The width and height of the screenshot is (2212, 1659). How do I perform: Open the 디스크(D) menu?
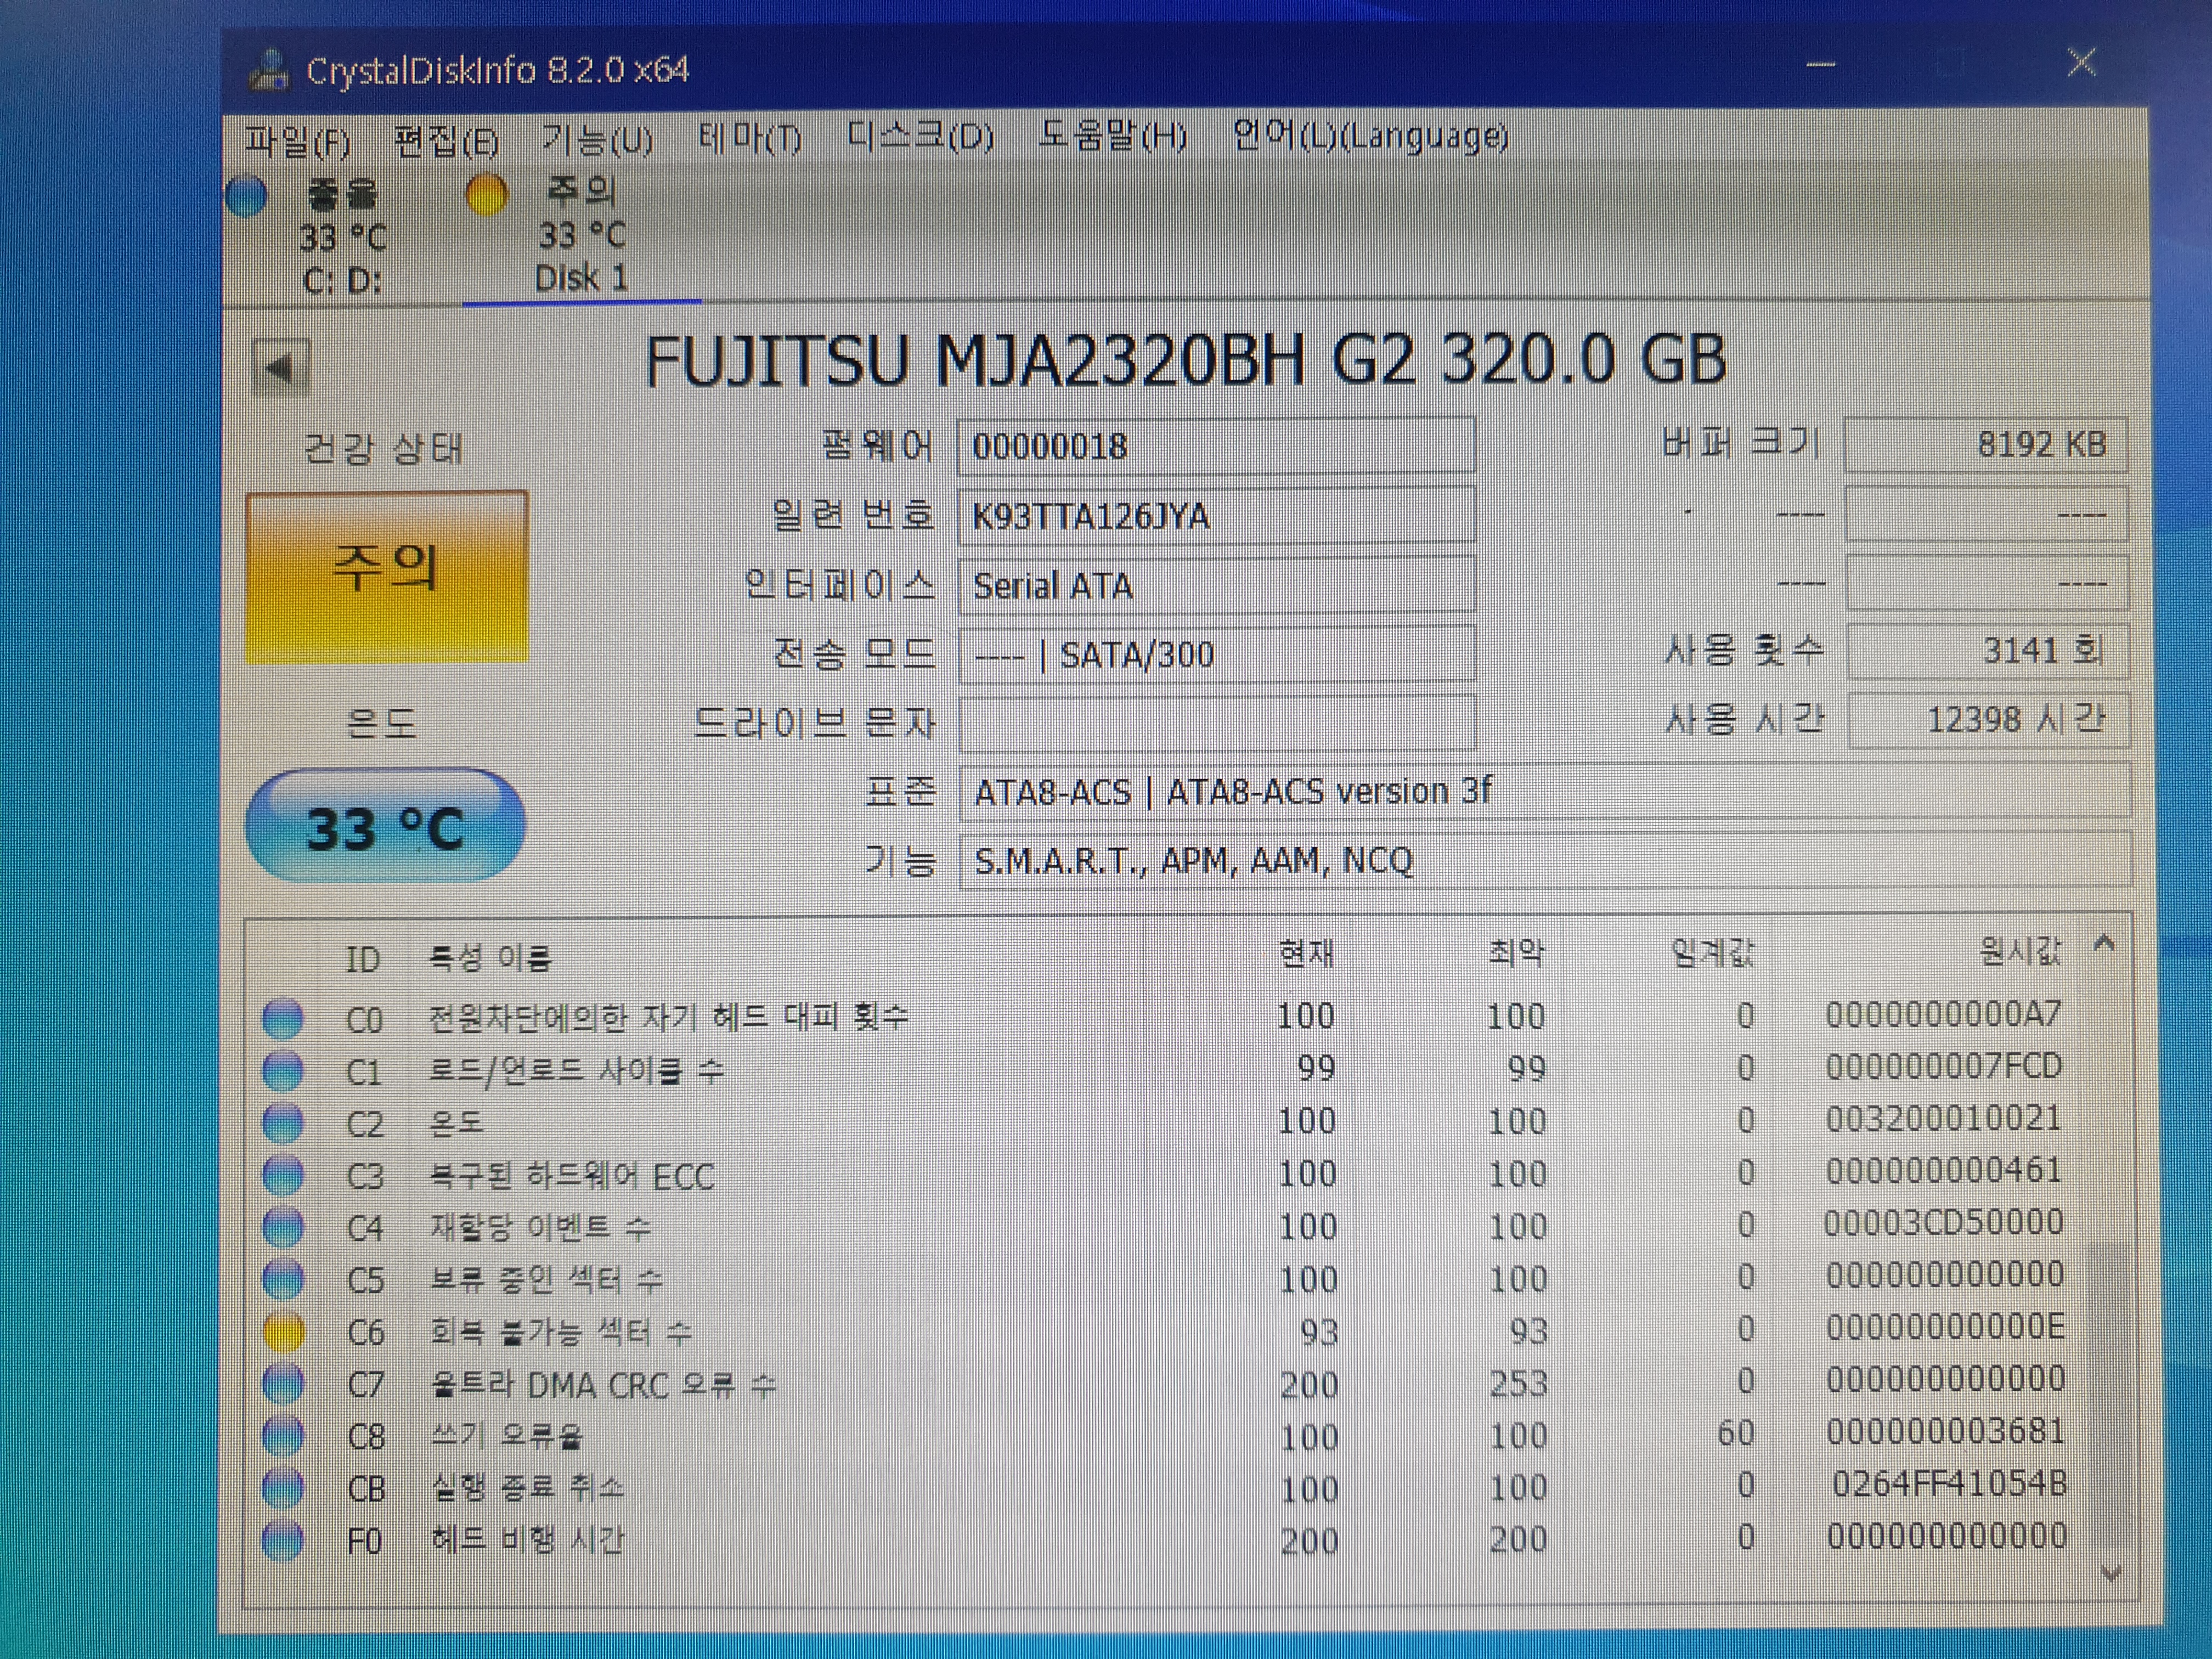pos(920,135)
